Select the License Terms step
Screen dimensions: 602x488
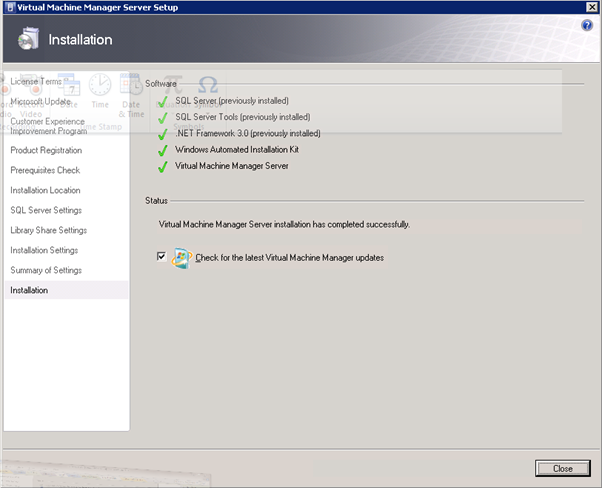[x=36, y=81]
